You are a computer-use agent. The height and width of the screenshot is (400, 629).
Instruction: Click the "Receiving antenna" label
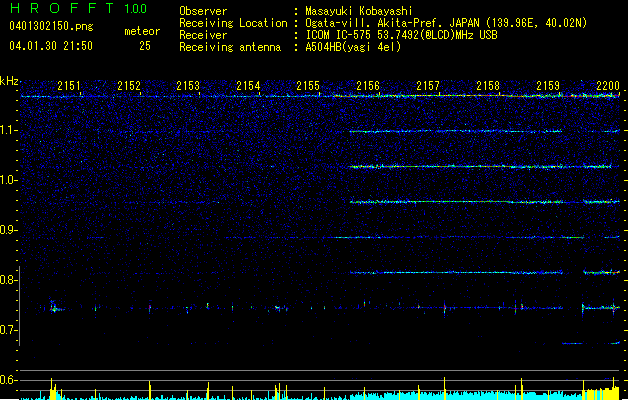[230, 47]
